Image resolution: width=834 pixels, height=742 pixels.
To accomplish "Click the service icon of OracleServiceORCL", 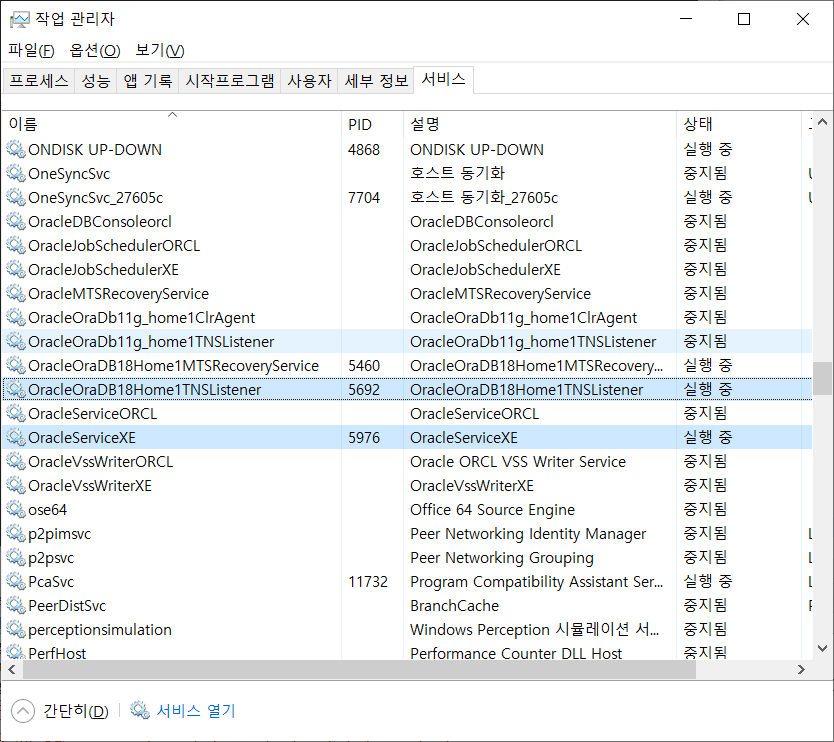I will pyautogui.click(x=16, y=413).
